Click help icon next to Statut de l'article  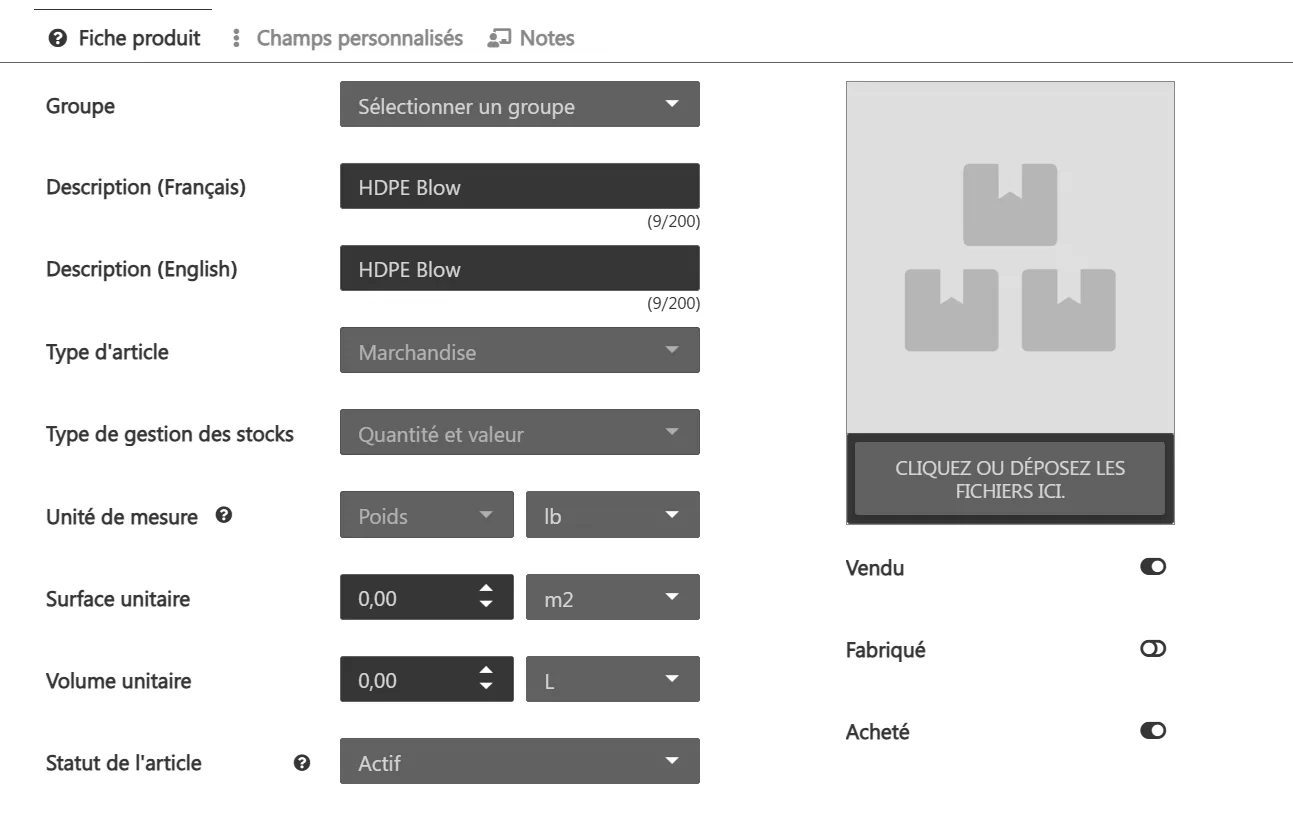pyautogui.click(x=302, y=763)
